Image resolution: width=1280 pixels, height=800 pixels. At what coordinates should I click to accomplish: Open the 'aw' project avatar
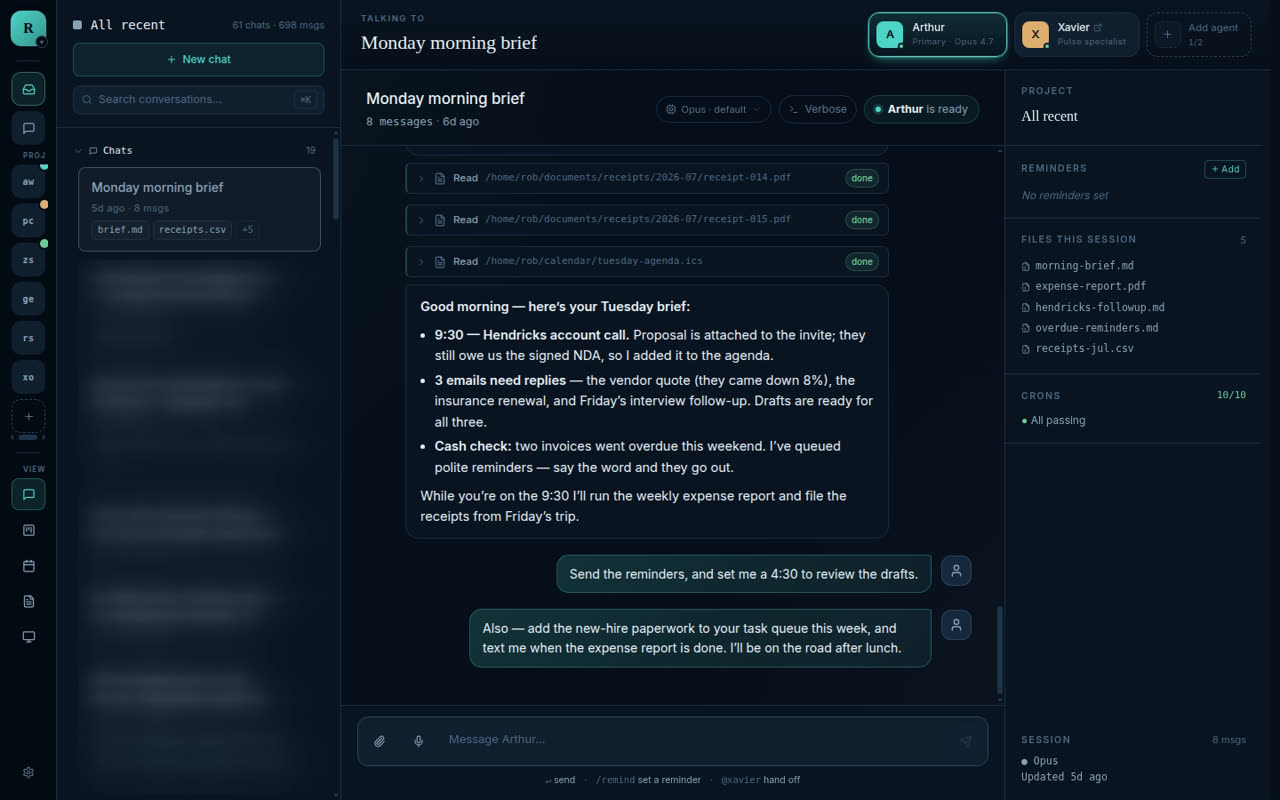point(28,182)
